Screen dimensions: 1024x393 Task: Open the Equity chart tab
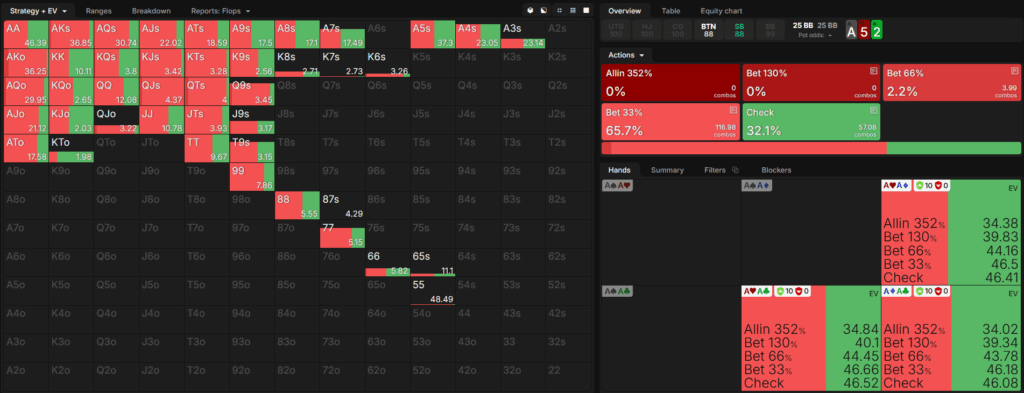721,11
